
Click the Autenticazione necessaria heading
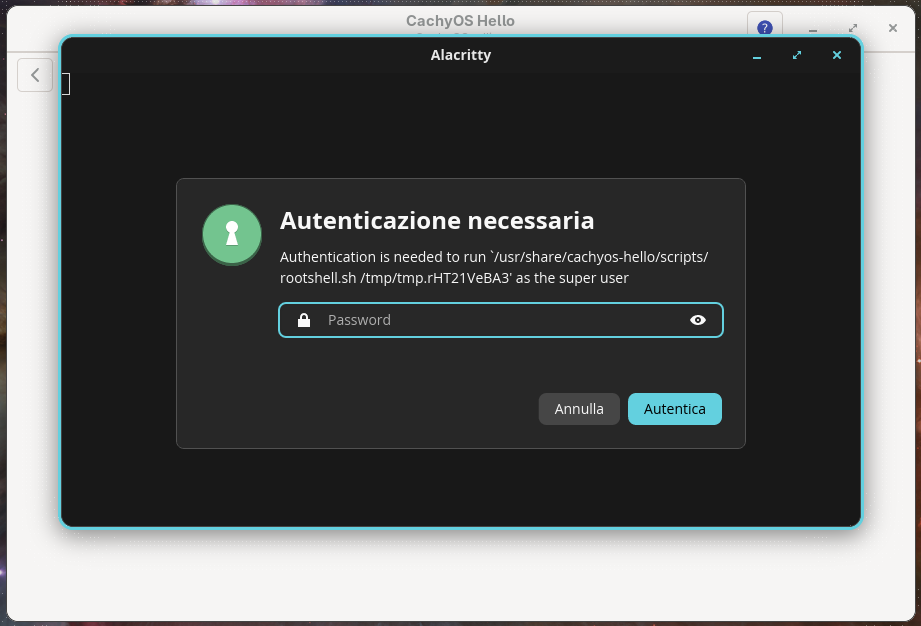(x=437, y=221)
